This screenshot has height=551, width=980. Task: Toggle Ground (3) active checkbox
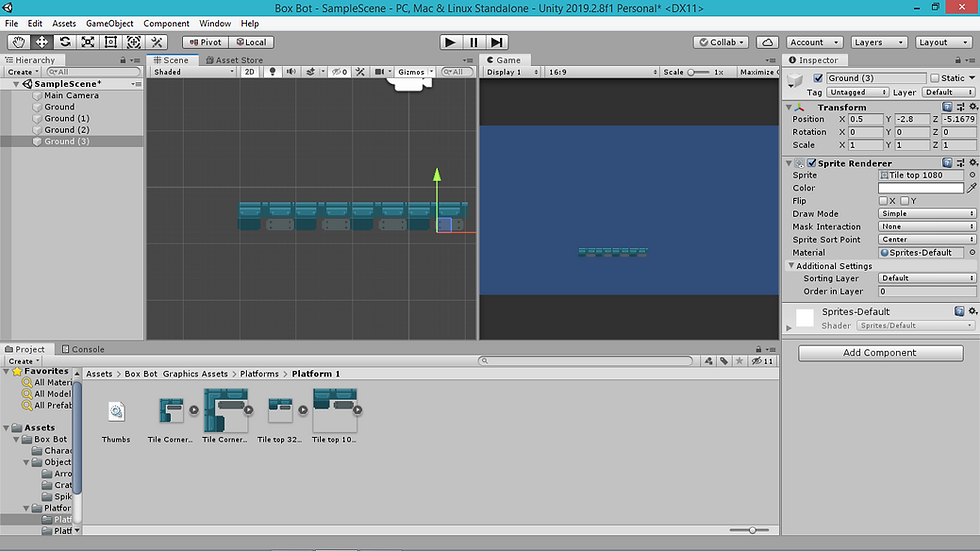point(818,78)
